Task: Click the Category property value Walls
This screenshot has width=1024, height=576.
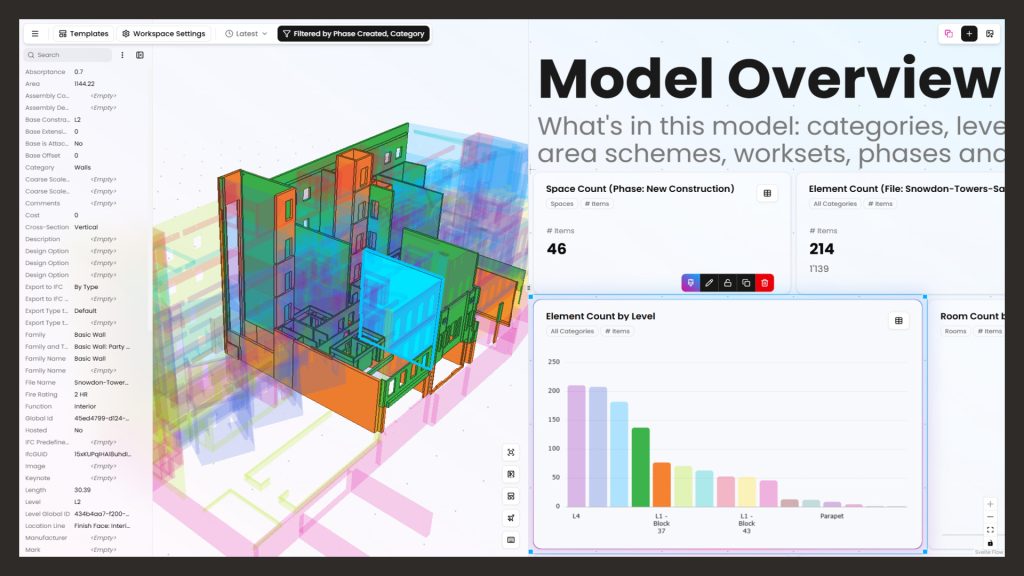Action: click(x=82, y=167)
